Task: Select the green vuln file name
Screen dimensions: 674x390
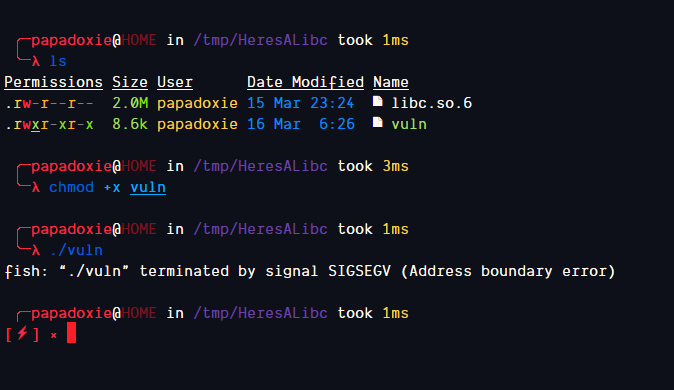Action: (409, 124)
